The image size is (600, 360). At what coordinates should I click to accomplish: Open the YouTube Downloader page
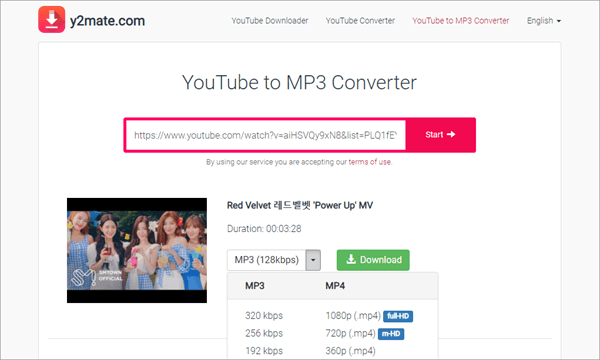coord(270,21)
